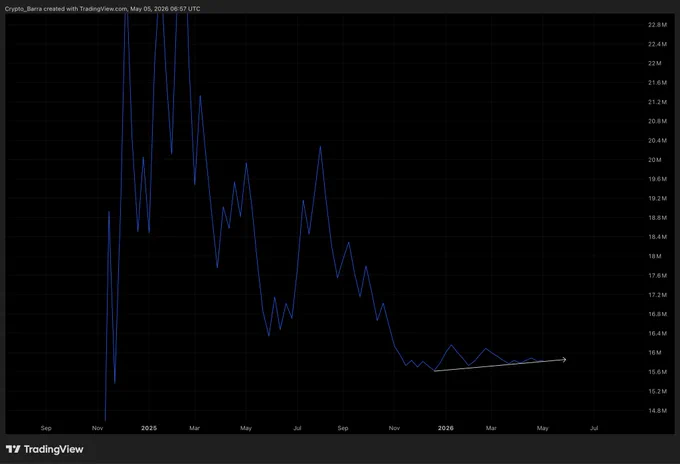Select the 20M price axis label

(654, 160)
